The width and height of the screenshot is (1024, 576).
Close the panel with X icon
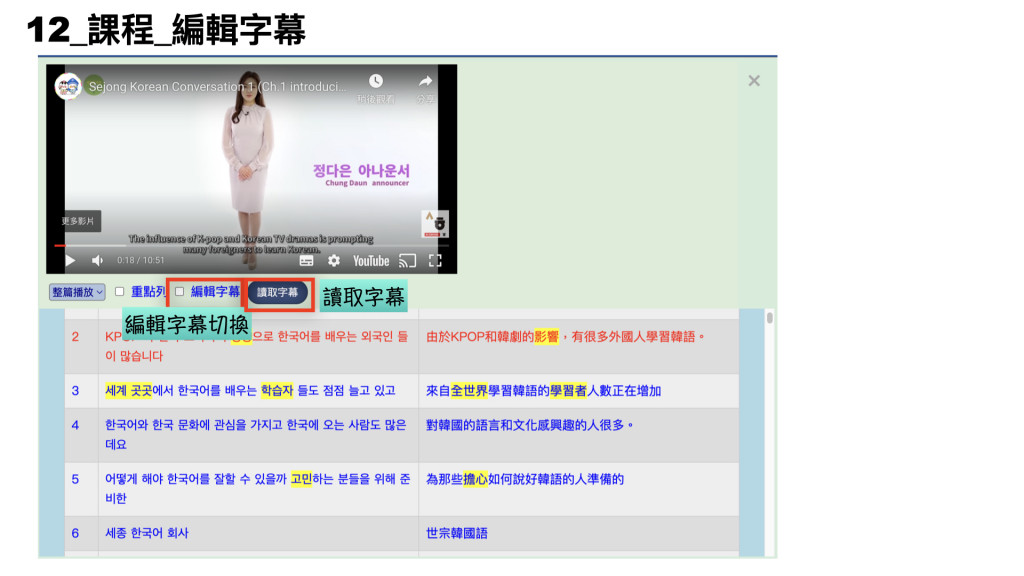[754, 81]
